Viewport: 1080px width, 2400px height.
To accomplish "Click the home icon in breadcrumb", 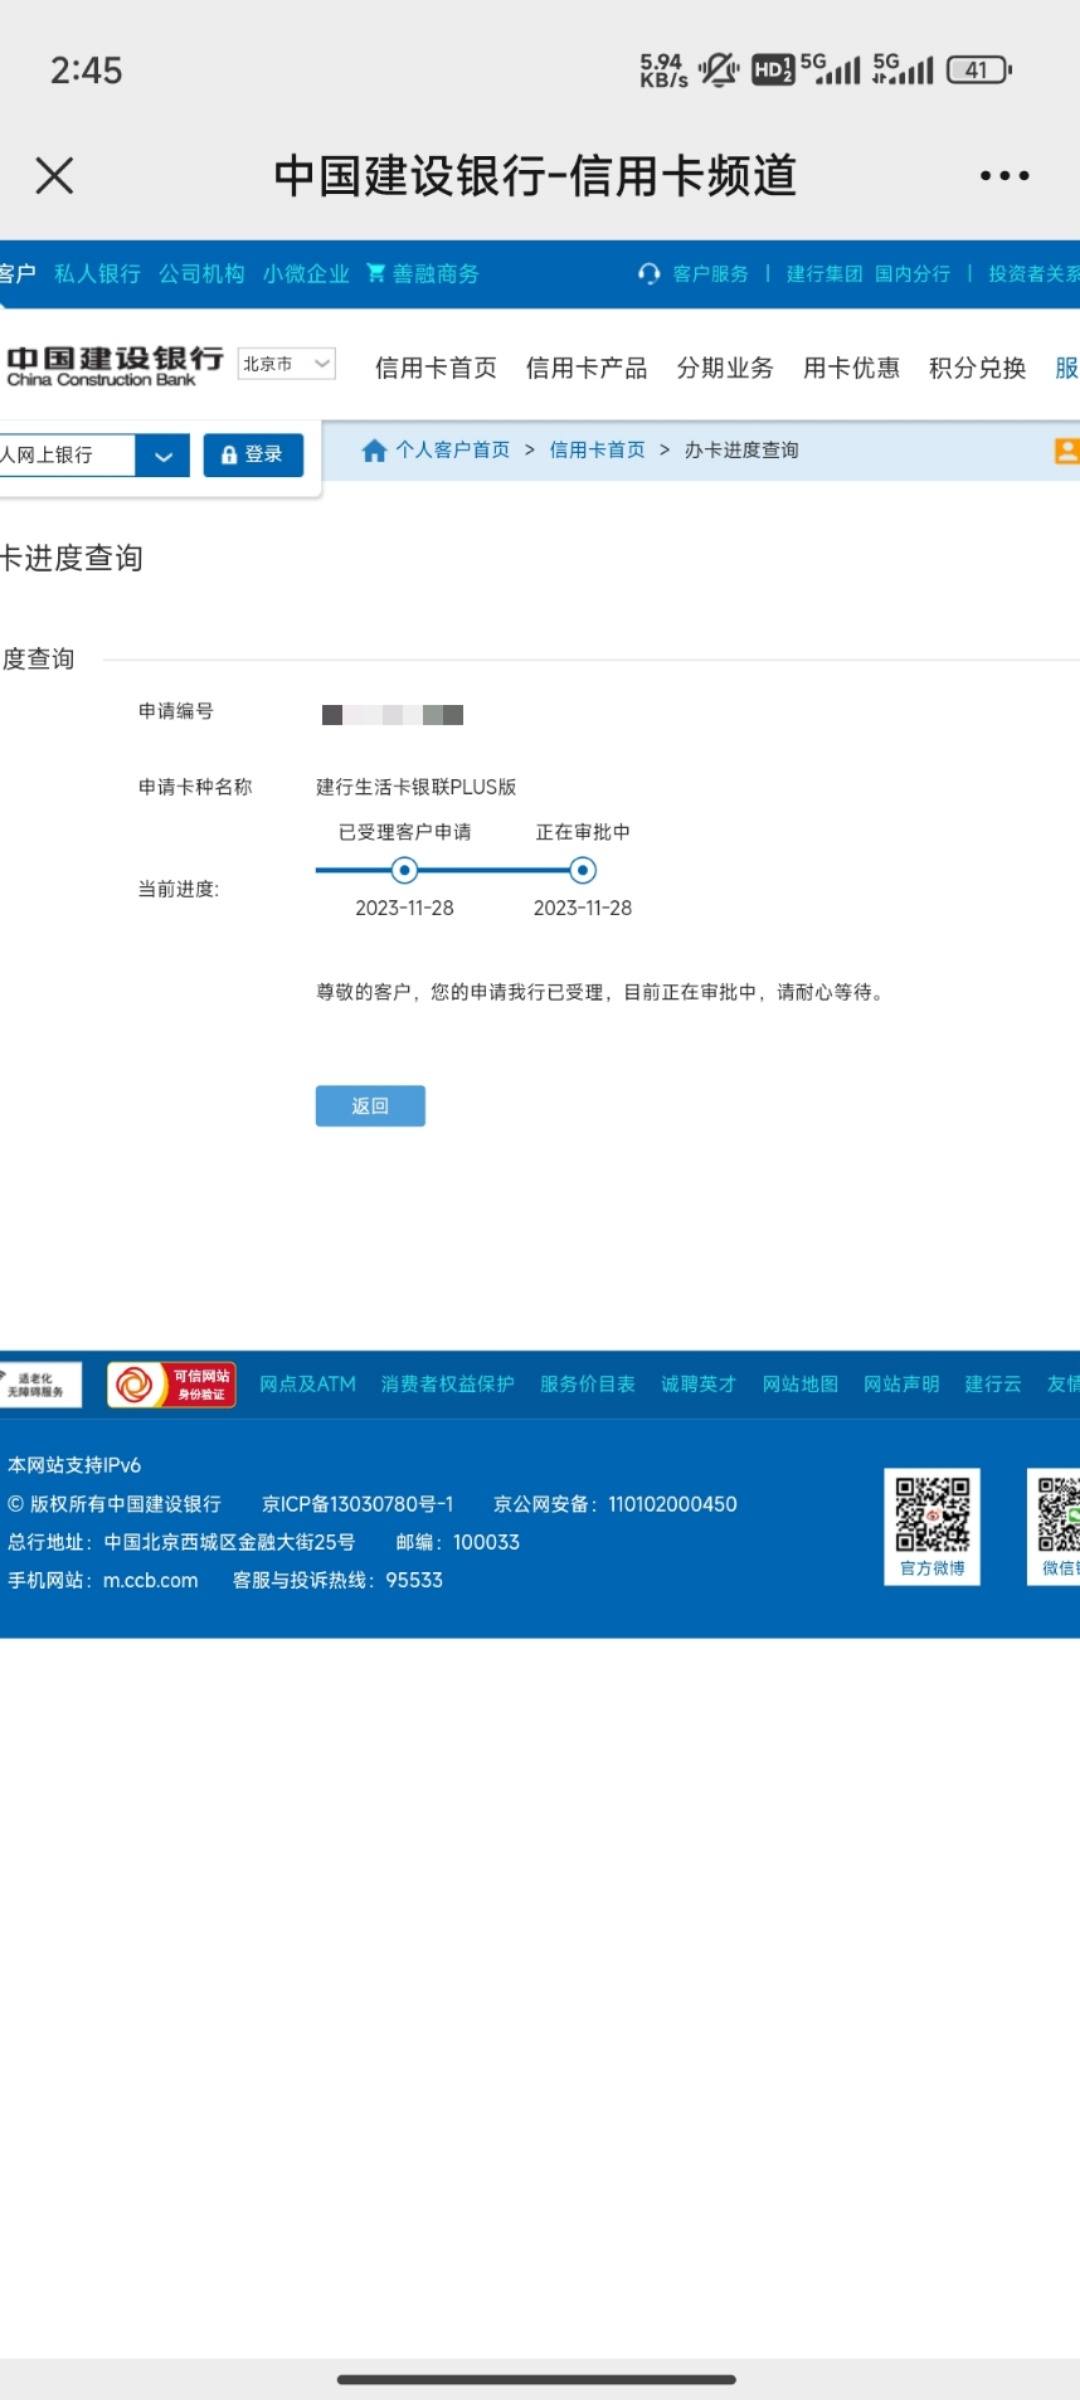I will coord(374,450).
